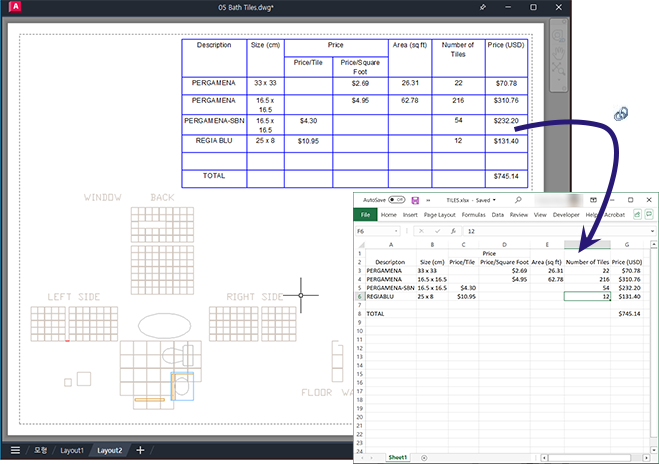This screenshot has height=464, width=659.
Task: Click the Select All corner triangle
Action: pos(361,245)
